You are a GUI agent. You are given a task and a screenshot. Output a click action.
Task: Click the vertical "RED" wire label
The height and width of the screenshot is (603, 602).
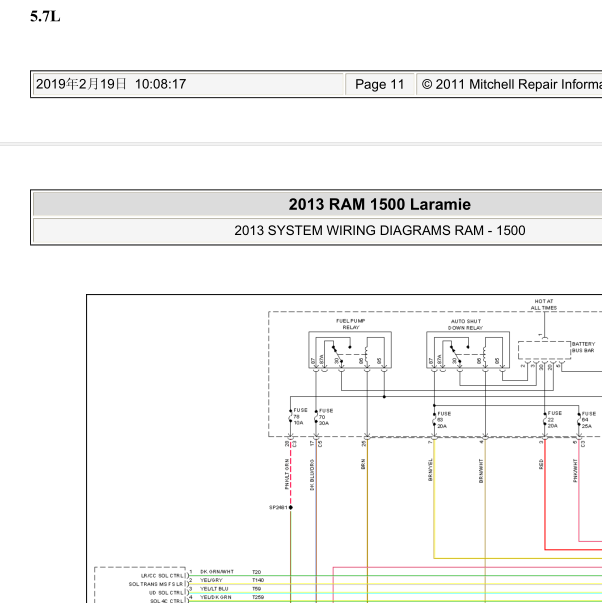click(541, 464)
